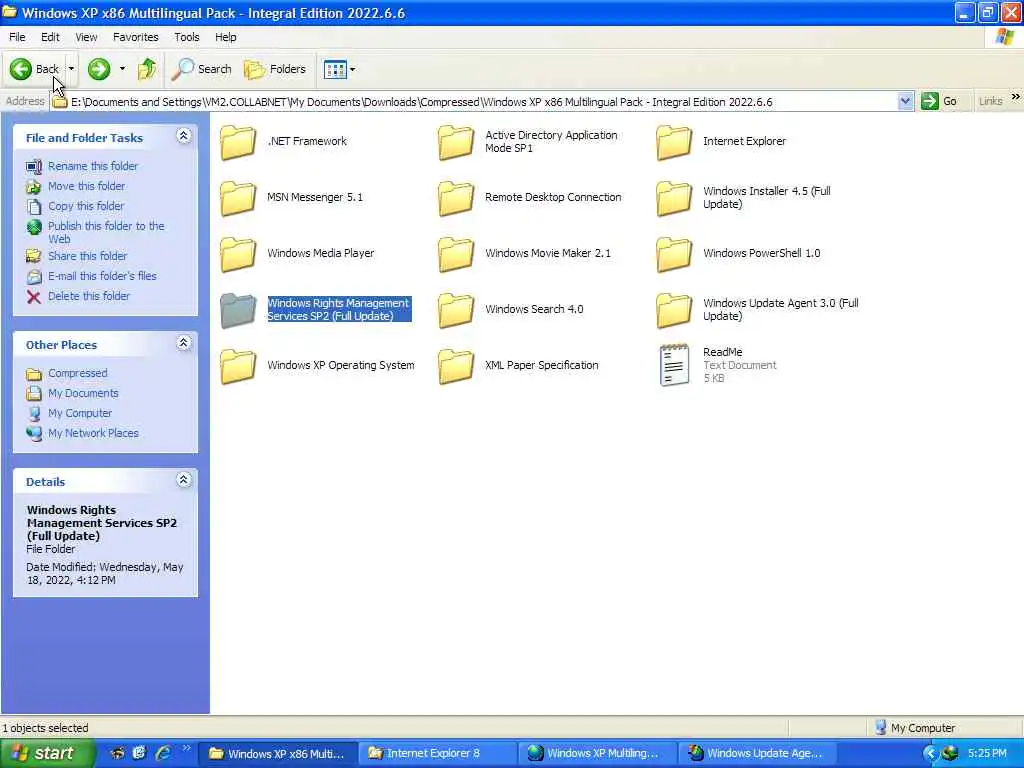This screenshot has width=1024, height=768.
Task: Open the Forward button history dropdown arrow
Action: point(122,69)
